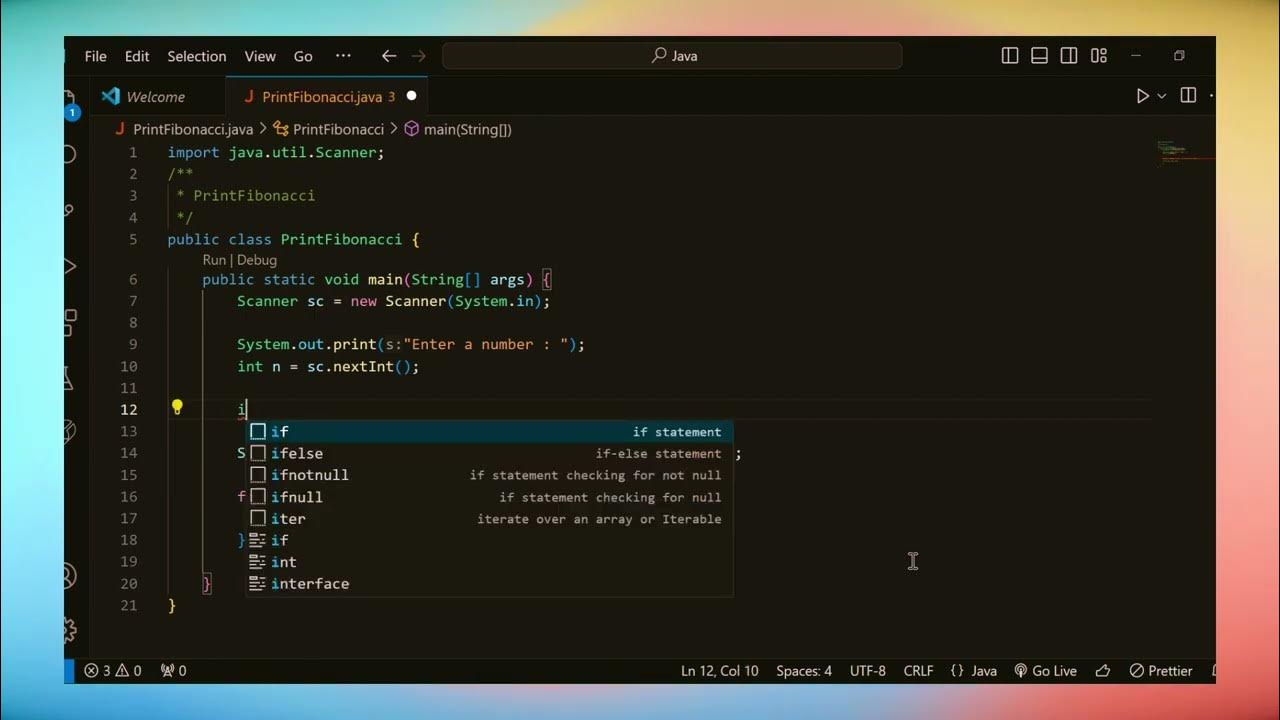Change encoding via UTF-8

tap(868, 671)
